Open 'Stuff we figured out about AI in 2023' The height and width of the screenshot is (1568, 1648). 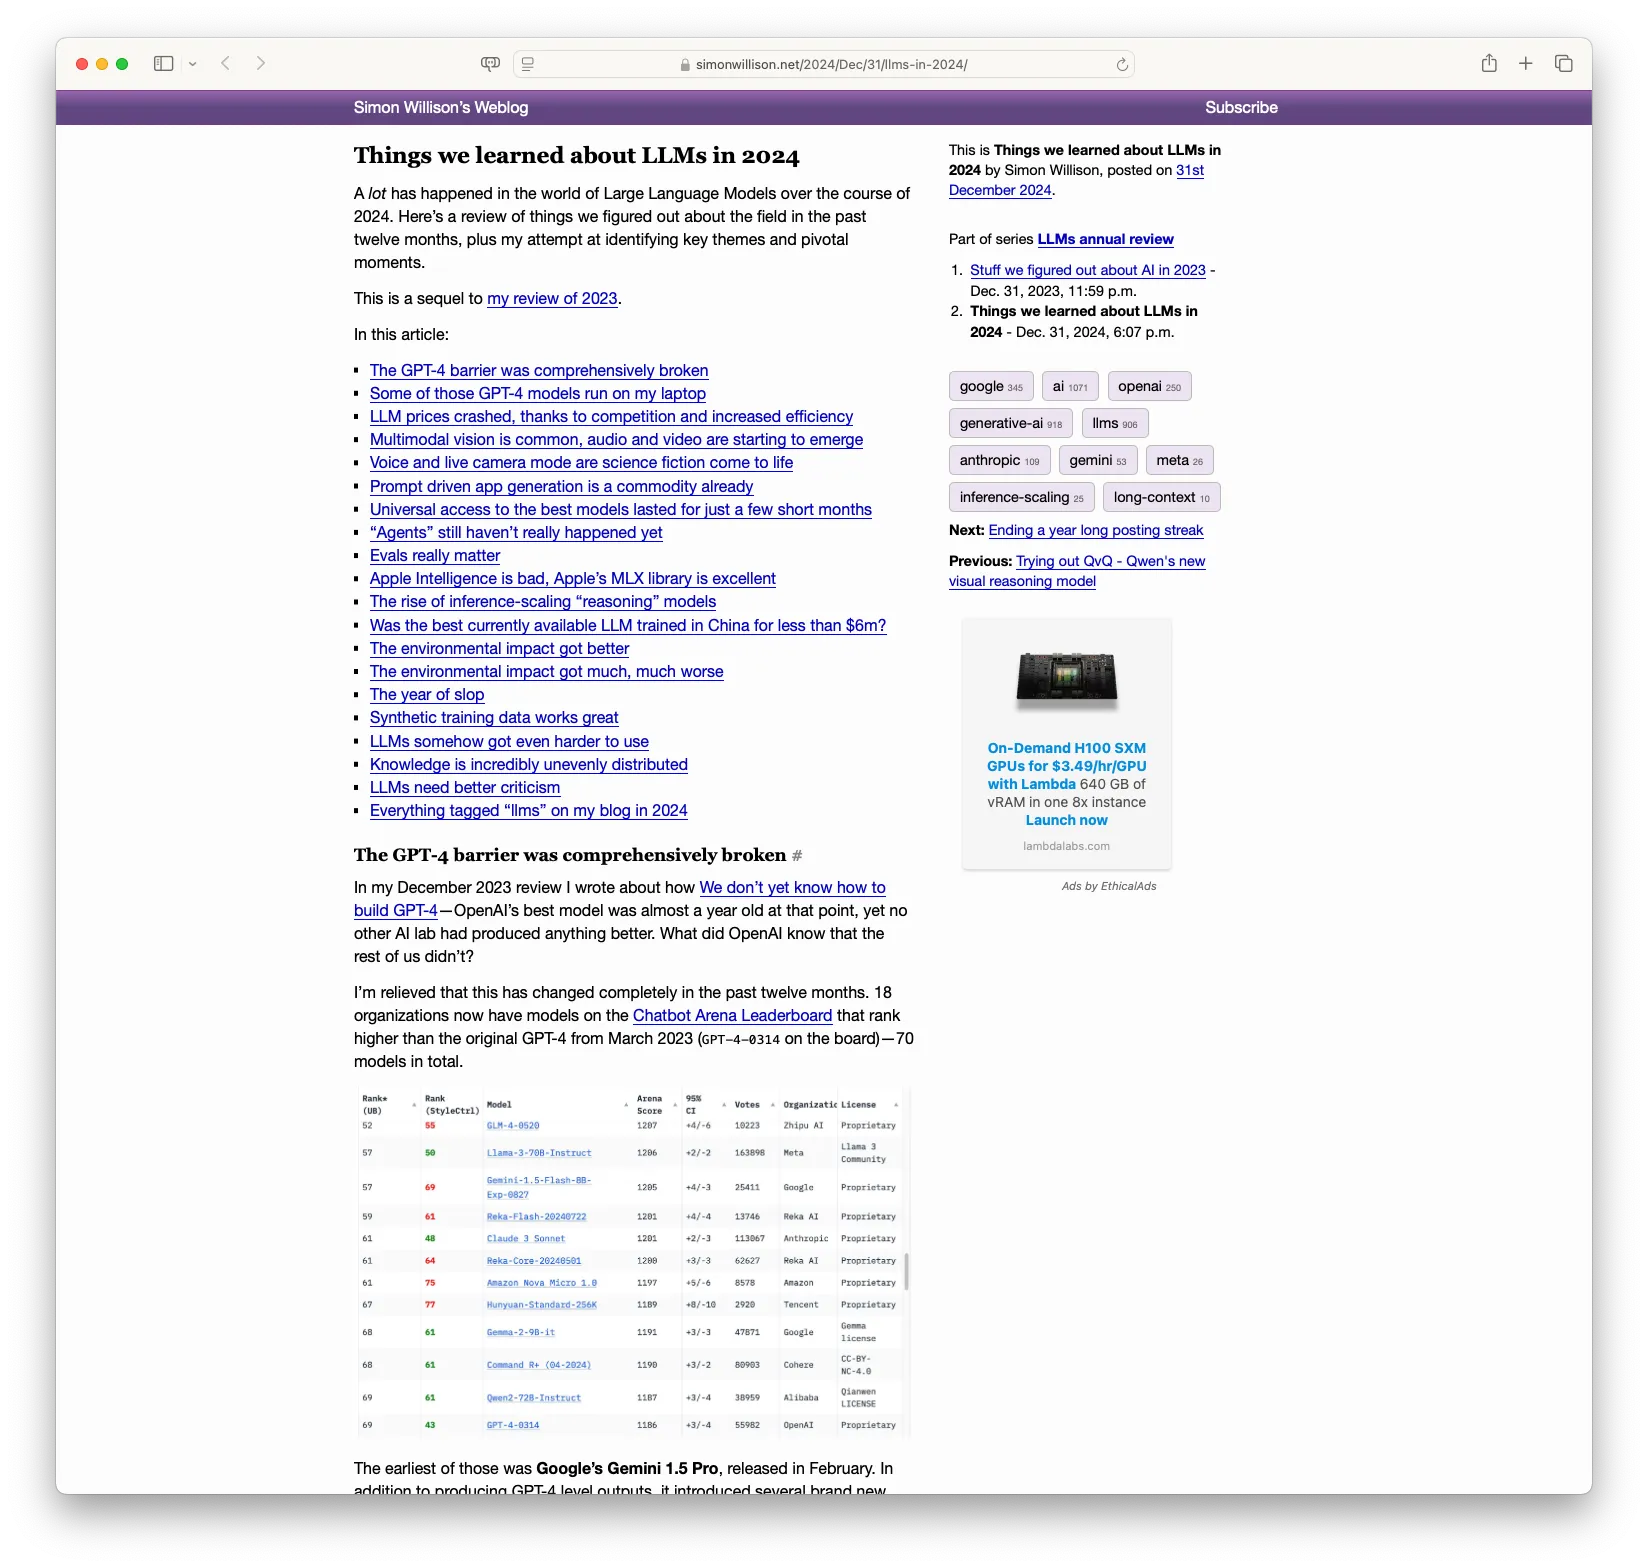click(x=1088, y=270)
